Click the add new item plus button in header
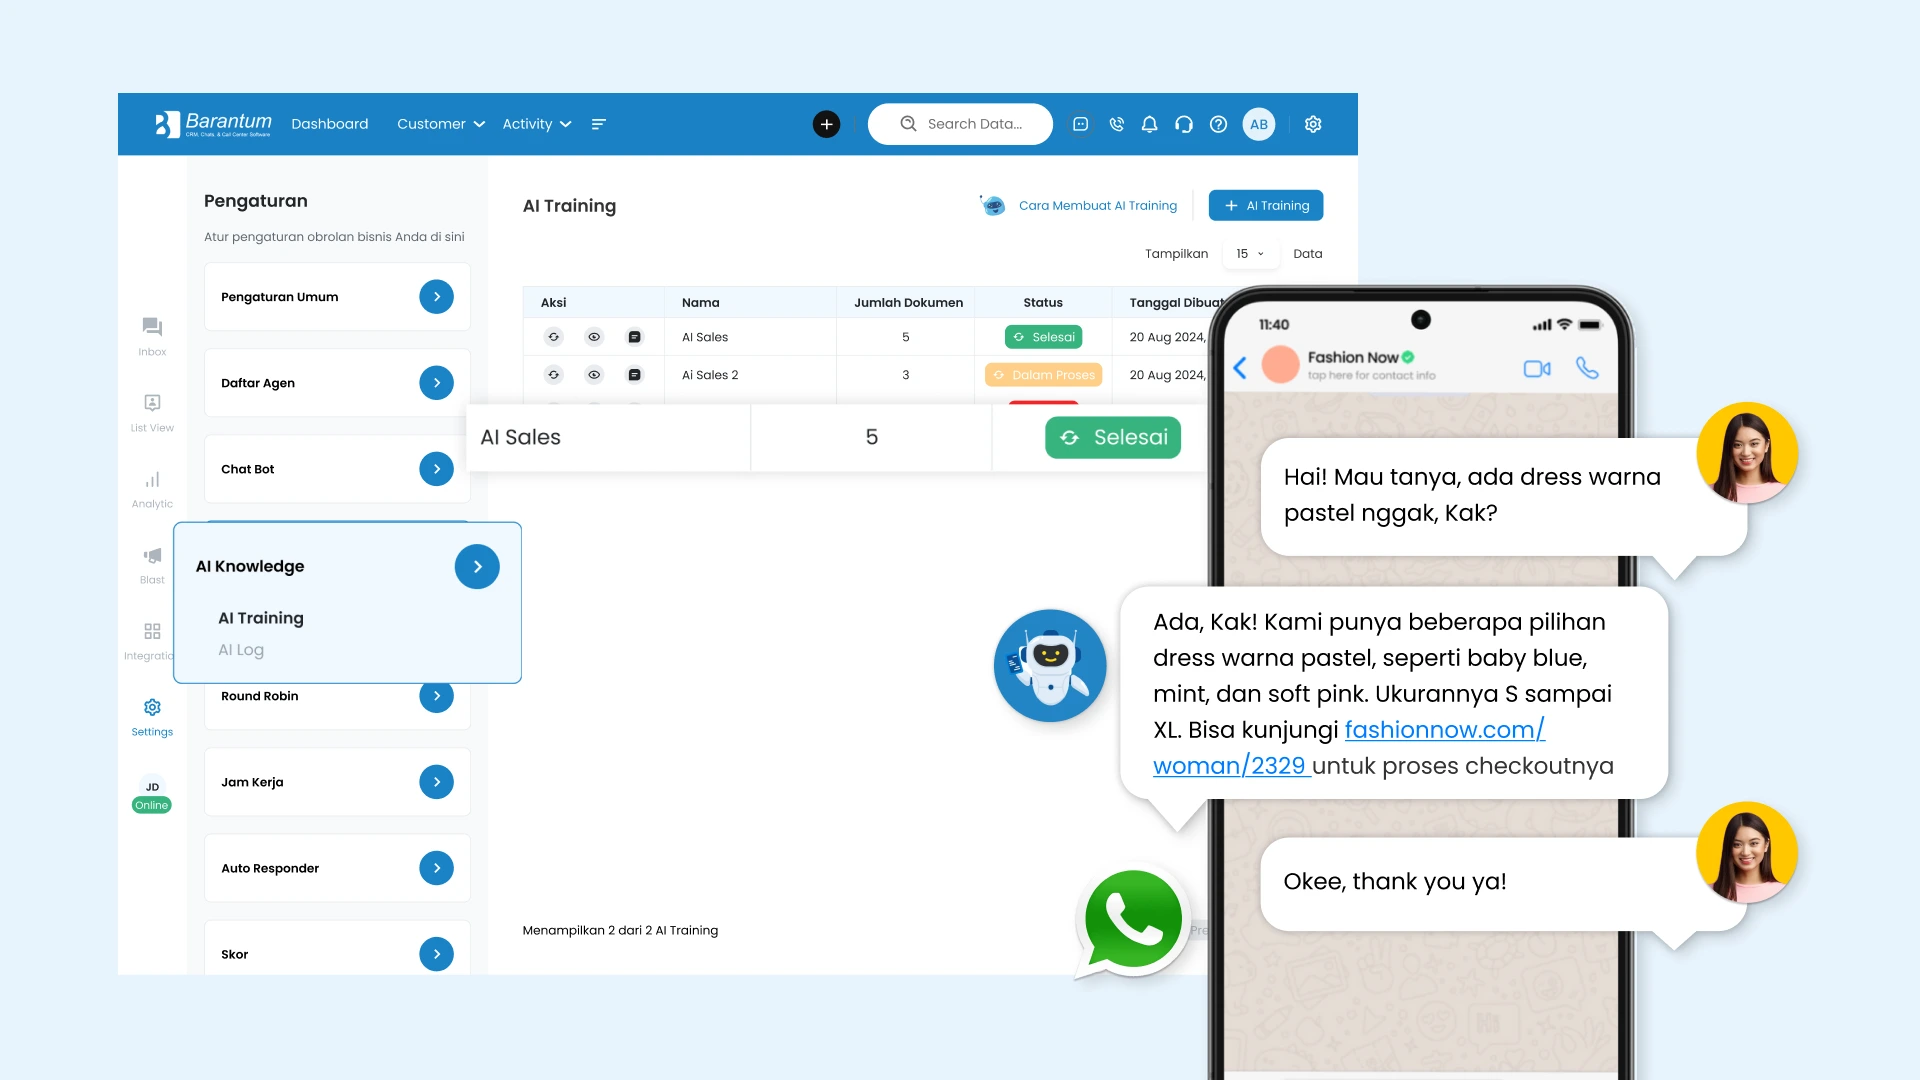This screenshot has width=1920, height=1080. point(827,124)
